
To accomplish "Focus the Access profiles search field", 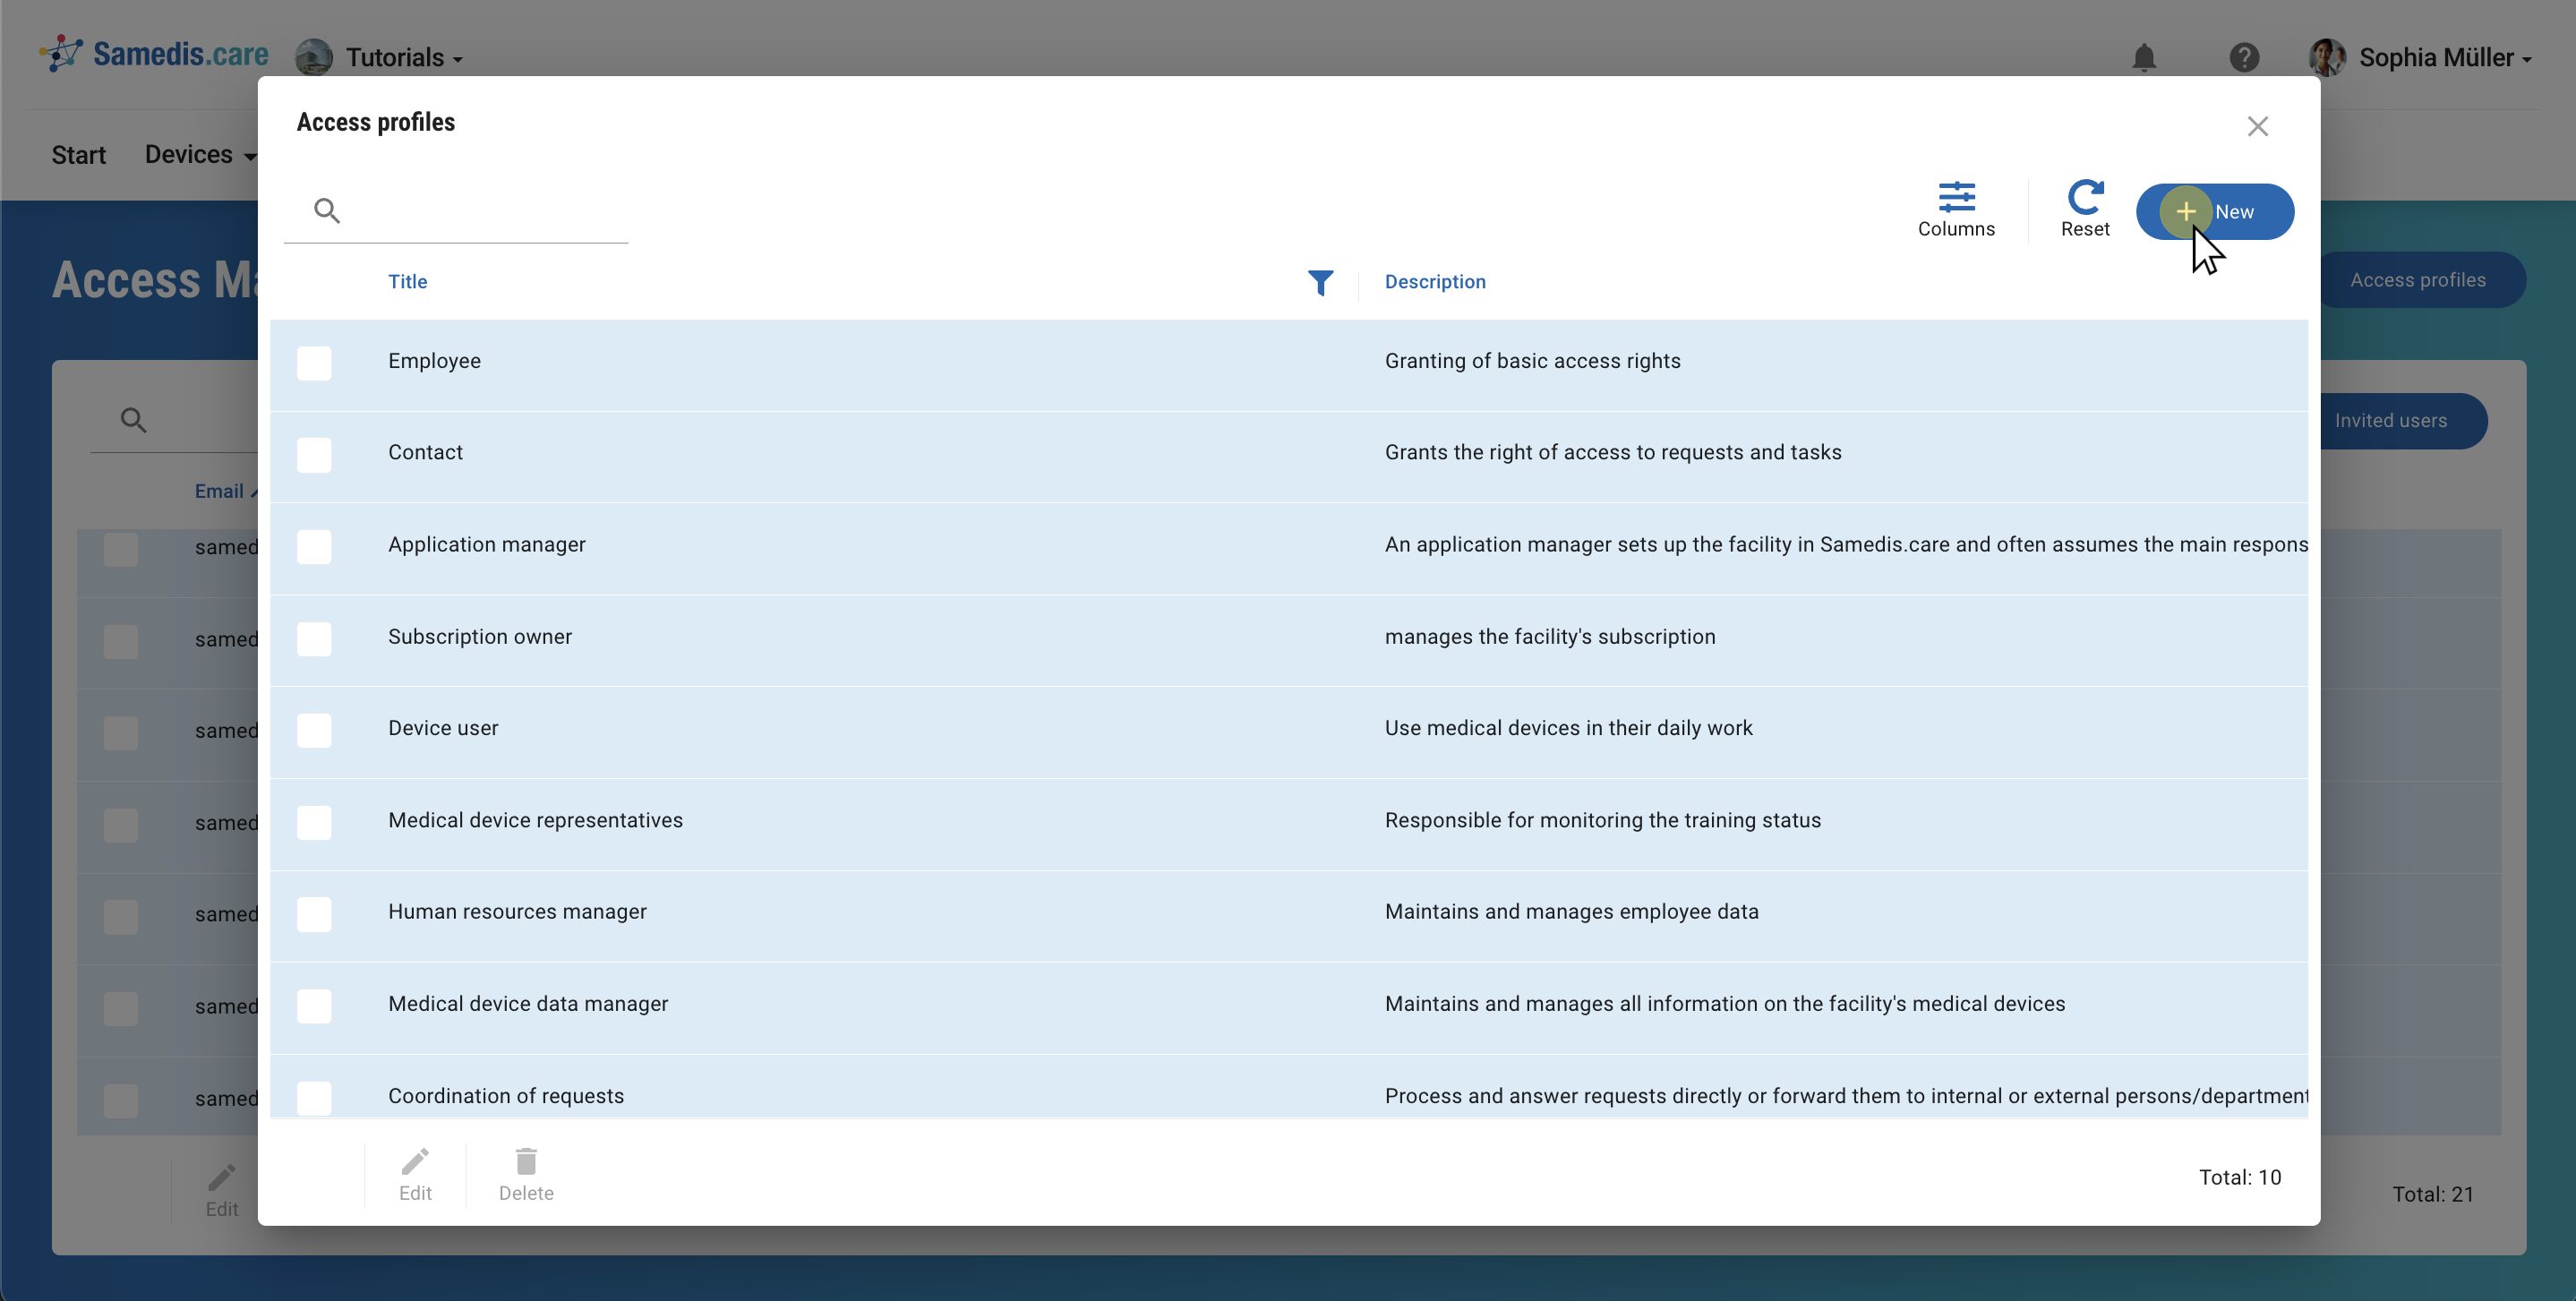I will (480, 211).
